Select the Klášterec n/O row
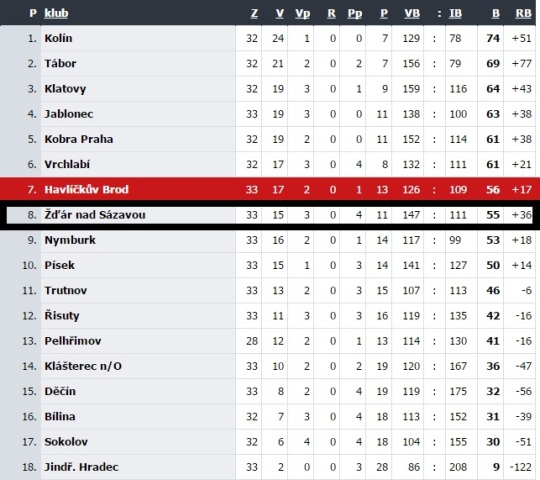Viewport: 540px width, 480px height. 268,366
